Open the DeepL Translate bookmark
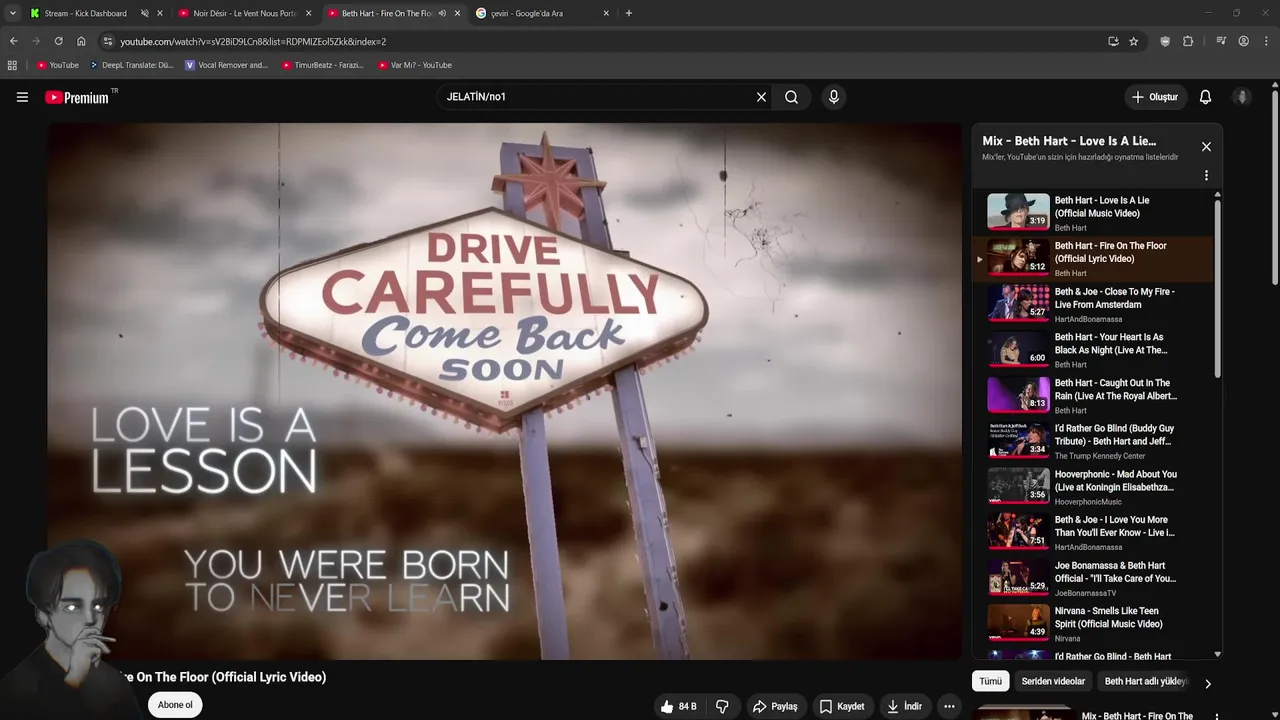The height and width of the screenshot is (720, 1280). tap(131, 65)
